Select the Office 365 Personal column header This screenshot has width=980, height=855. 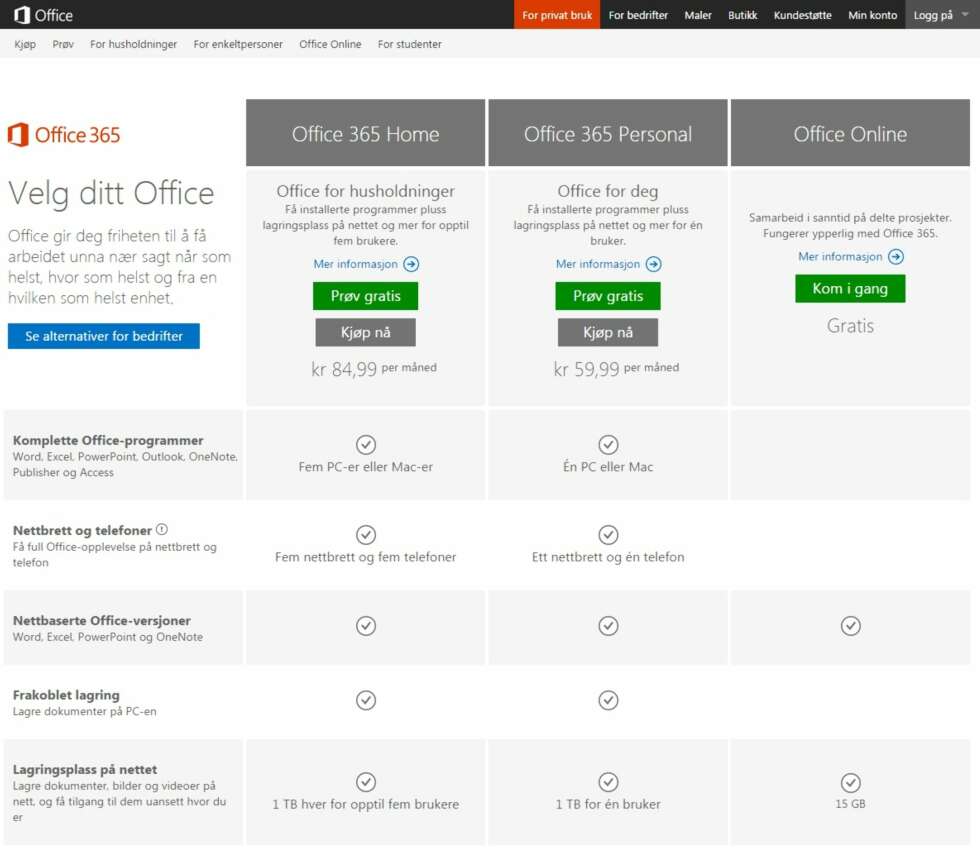click(608, 132)
